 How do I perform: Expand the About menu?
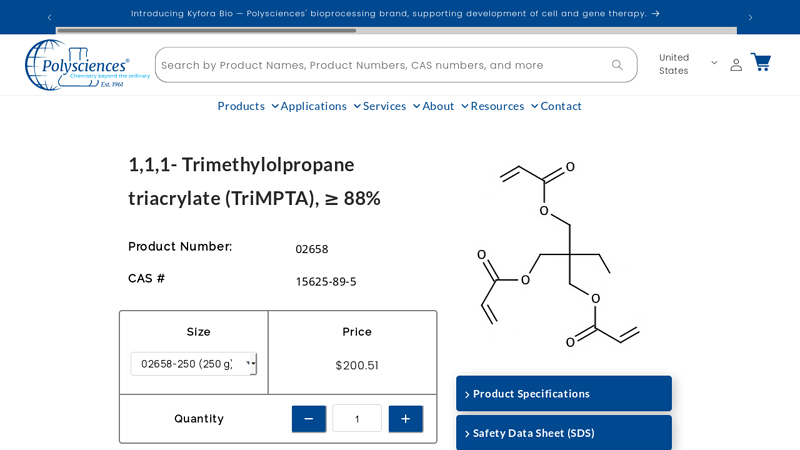(x=444, y=106)
